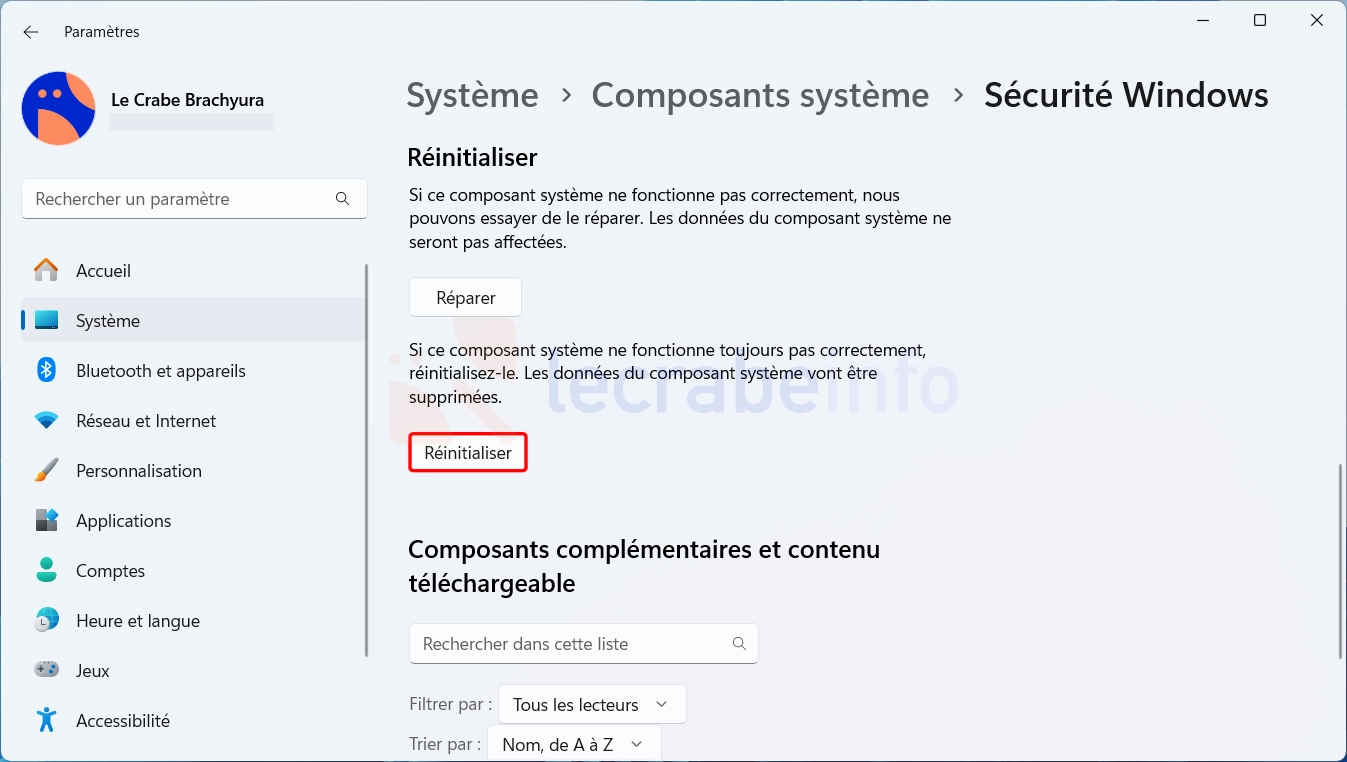Click the search magnifier in Rechercher un paramètre
This screenshot has height=762, width=1347.
pyautogui.click(x=342, y=199)
